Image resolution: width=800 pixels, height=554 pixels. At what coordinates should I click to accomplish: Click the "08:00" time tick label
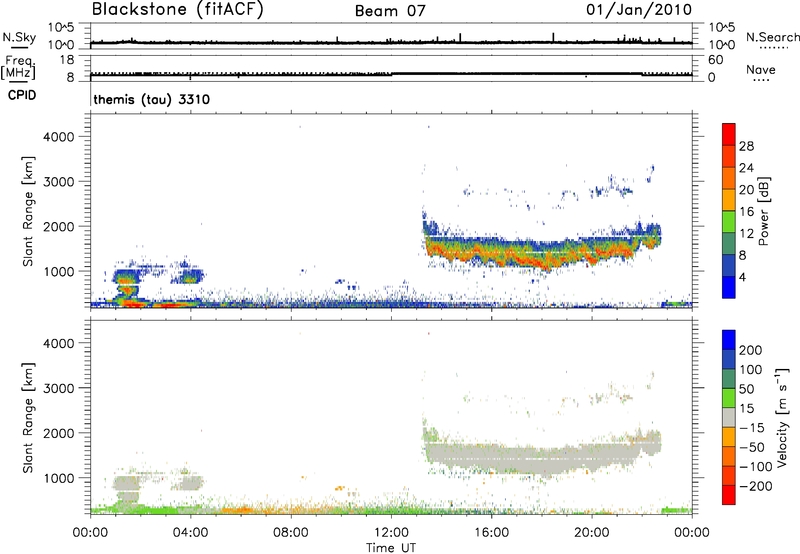(x=291, y=533)
